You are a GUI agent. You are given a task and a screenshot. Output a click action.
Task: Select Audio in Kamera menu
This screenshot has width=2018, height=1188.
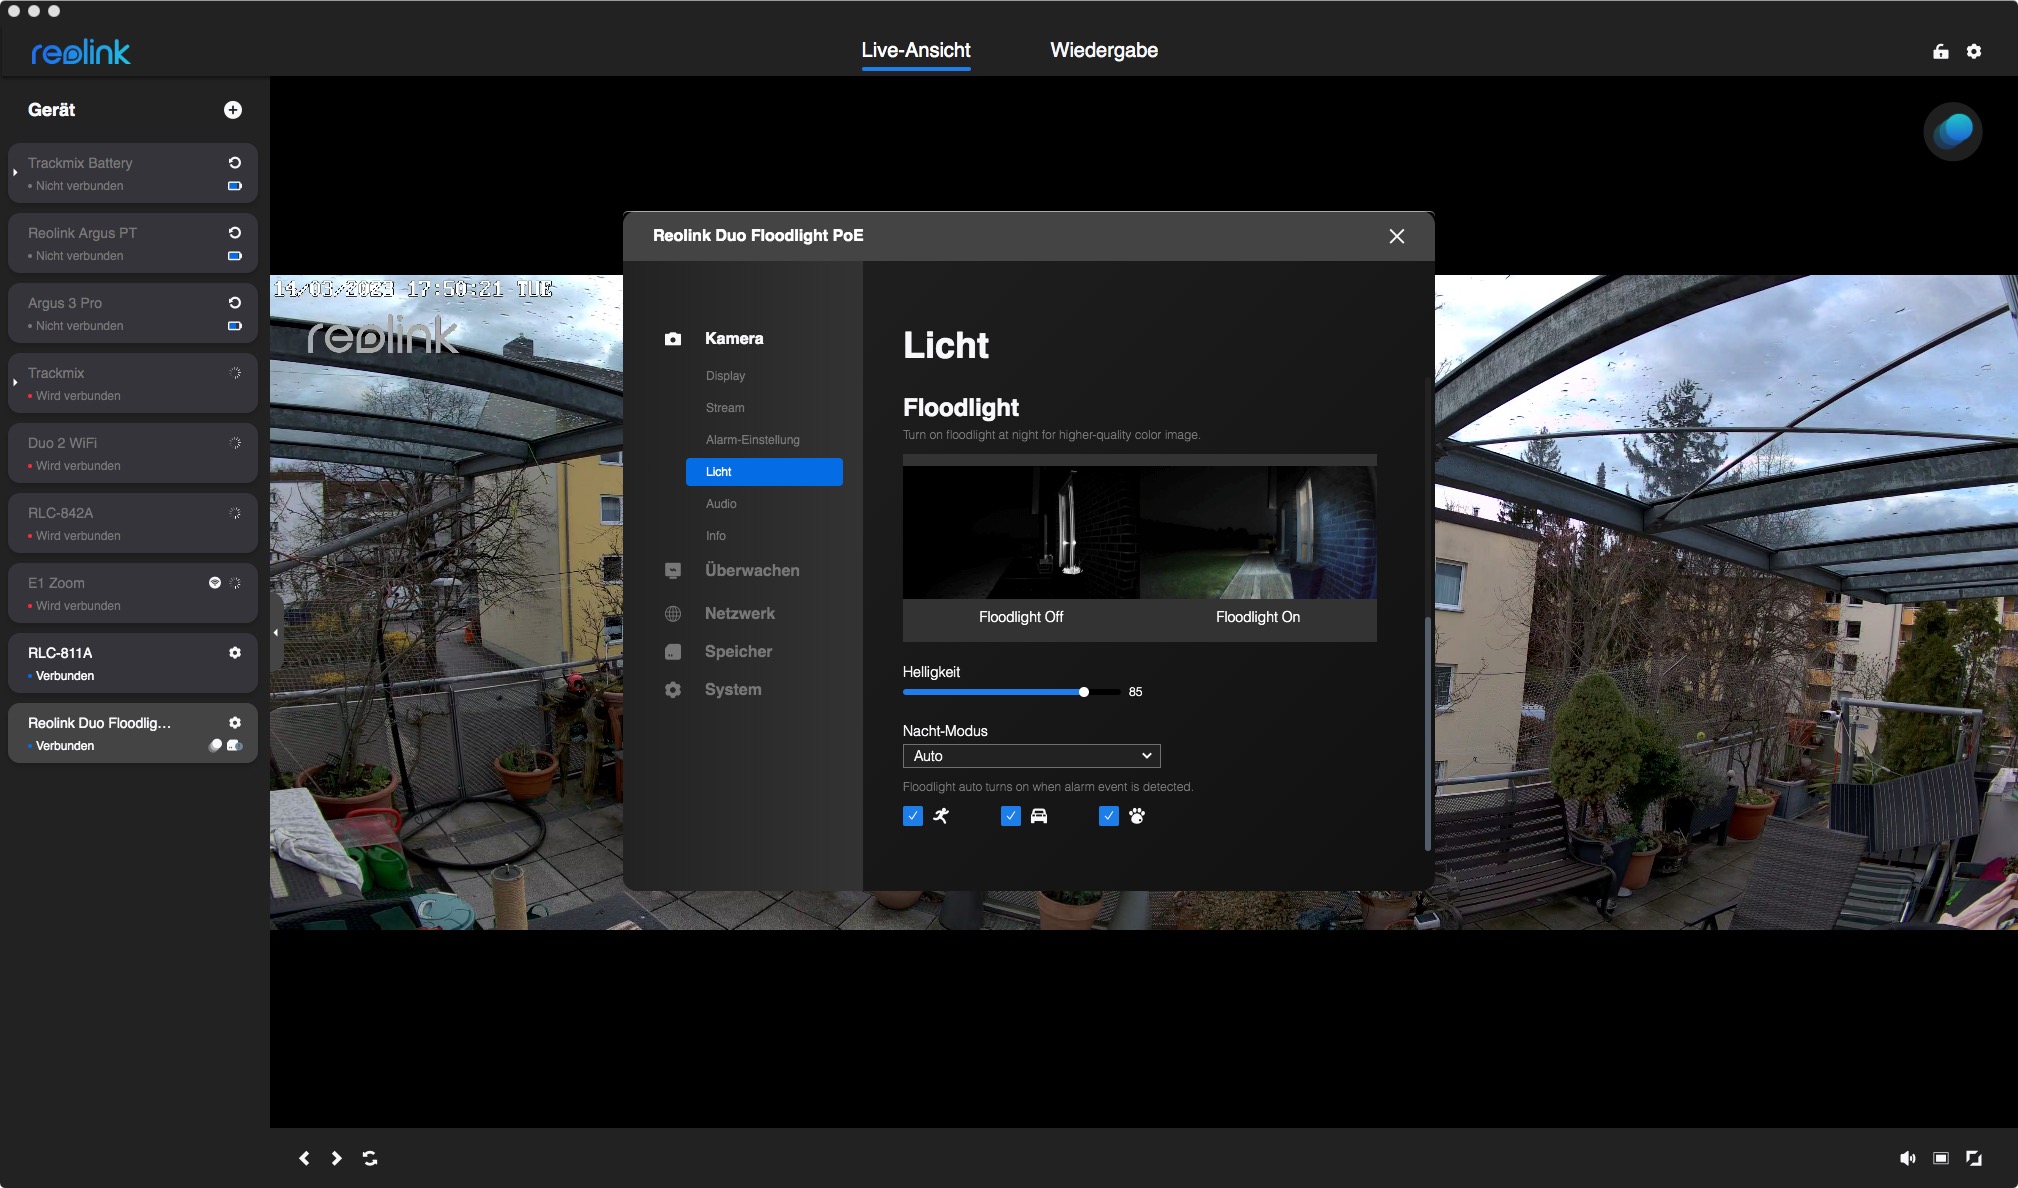721,504
